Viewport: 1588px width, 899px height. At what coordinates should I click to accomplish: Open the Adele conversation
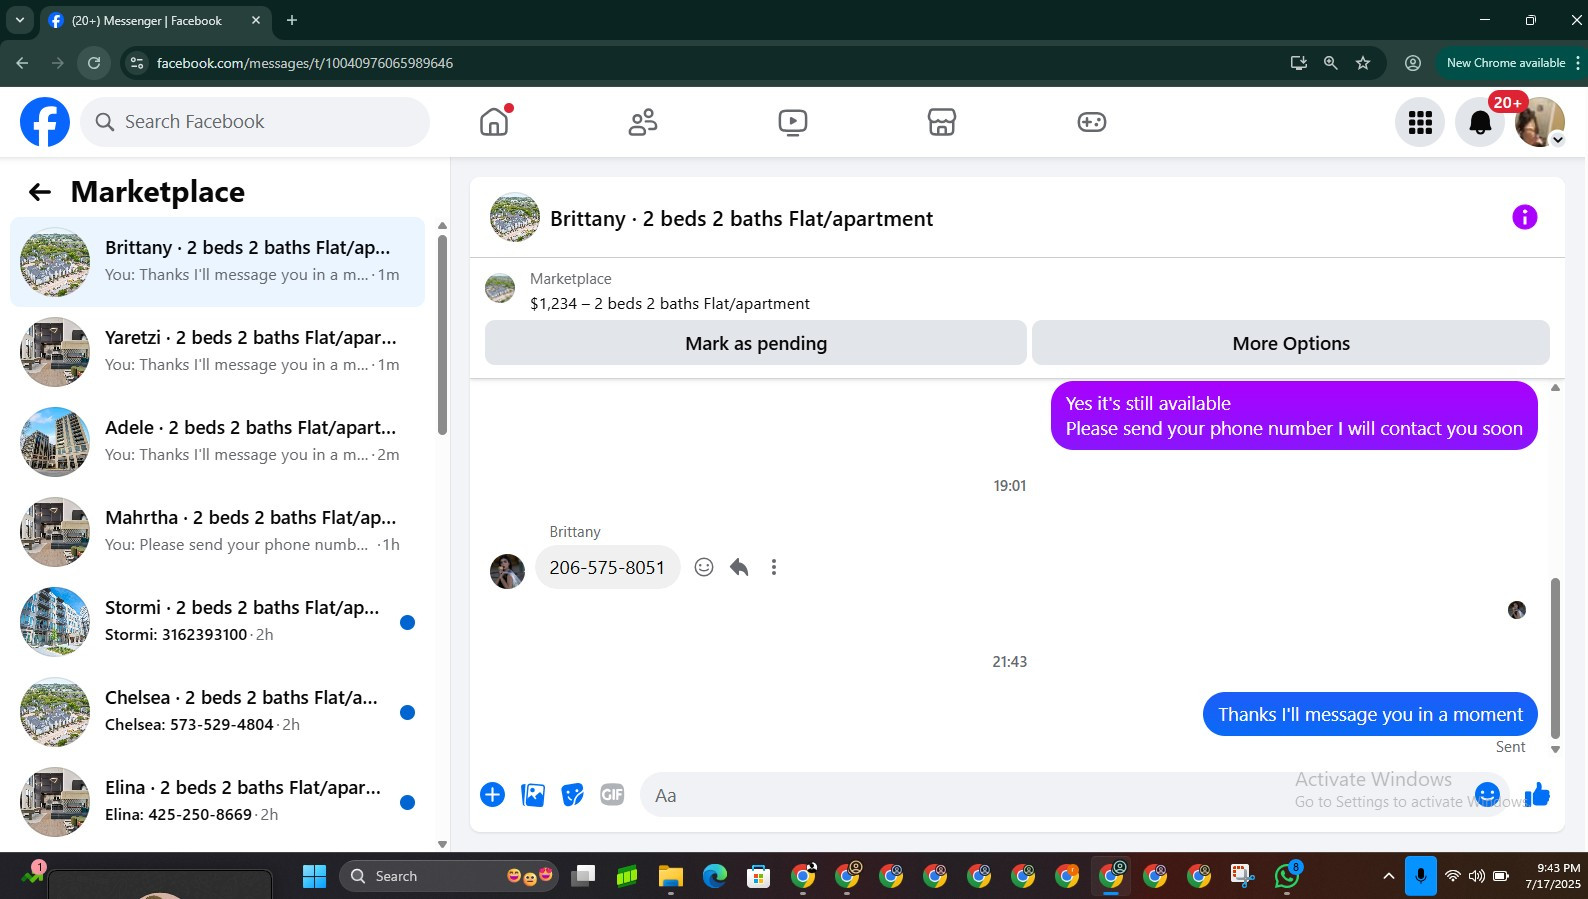[x=217, y=442]
